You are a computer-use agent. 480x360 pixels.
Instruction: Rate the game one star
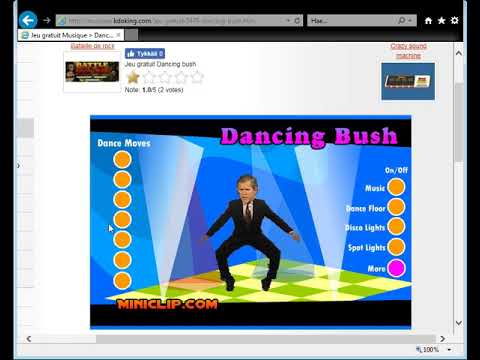coord(133,77)
